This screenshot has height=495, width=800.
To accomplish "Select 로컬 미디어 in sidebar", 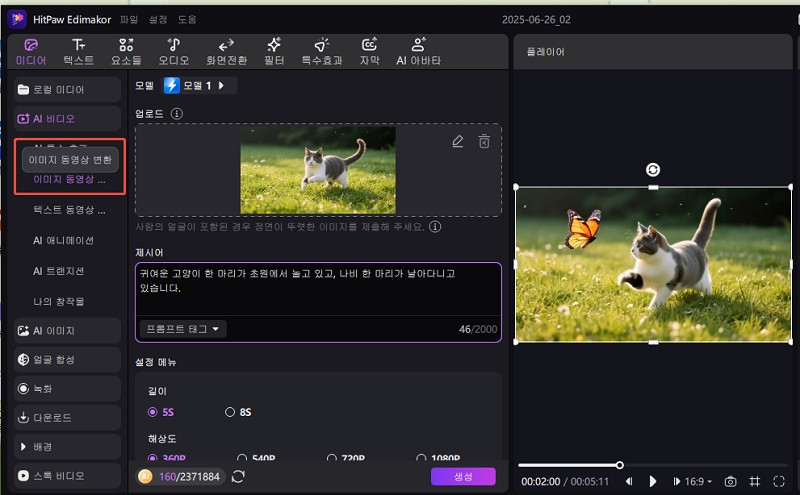I will 67,90.
